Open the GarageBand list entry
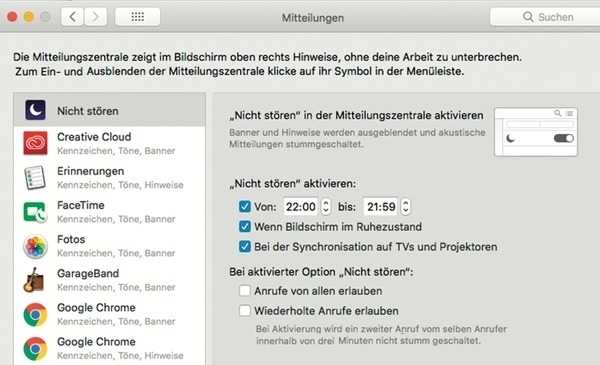The image size is (600, 365). (109, 280)
